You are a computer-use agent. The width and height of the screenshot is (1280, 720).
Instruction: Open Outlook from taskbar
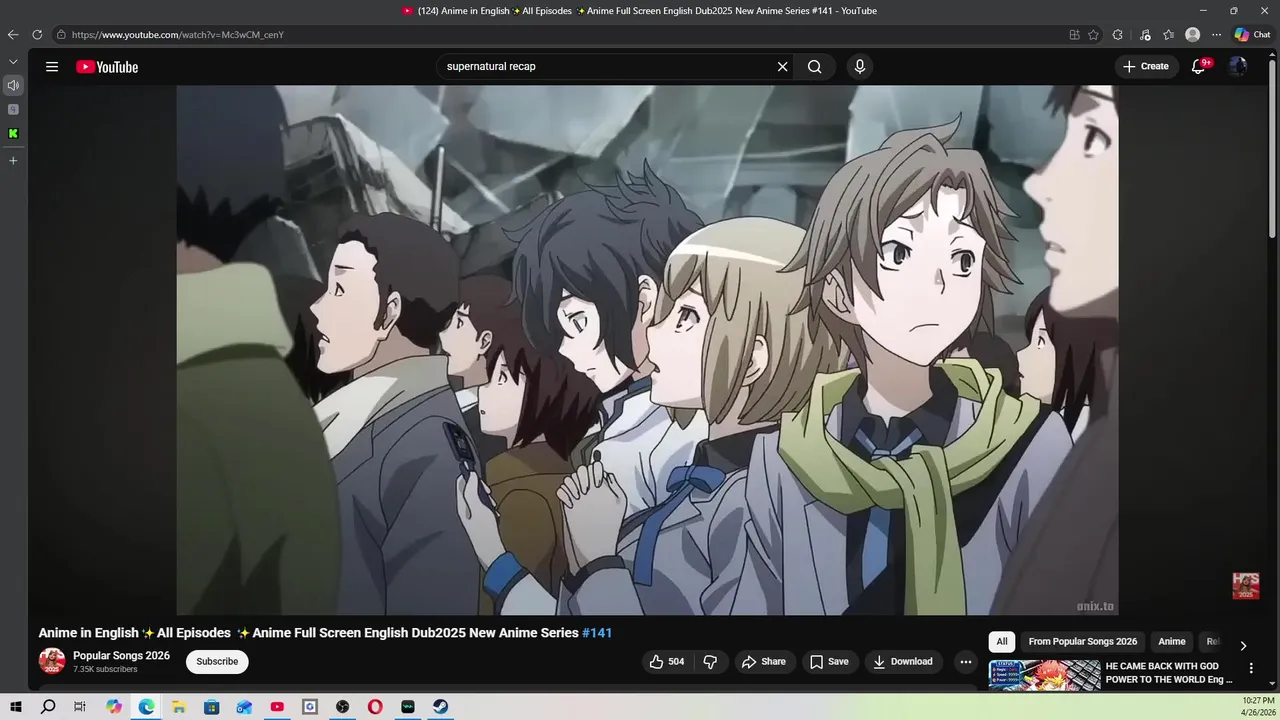(244, 707)
